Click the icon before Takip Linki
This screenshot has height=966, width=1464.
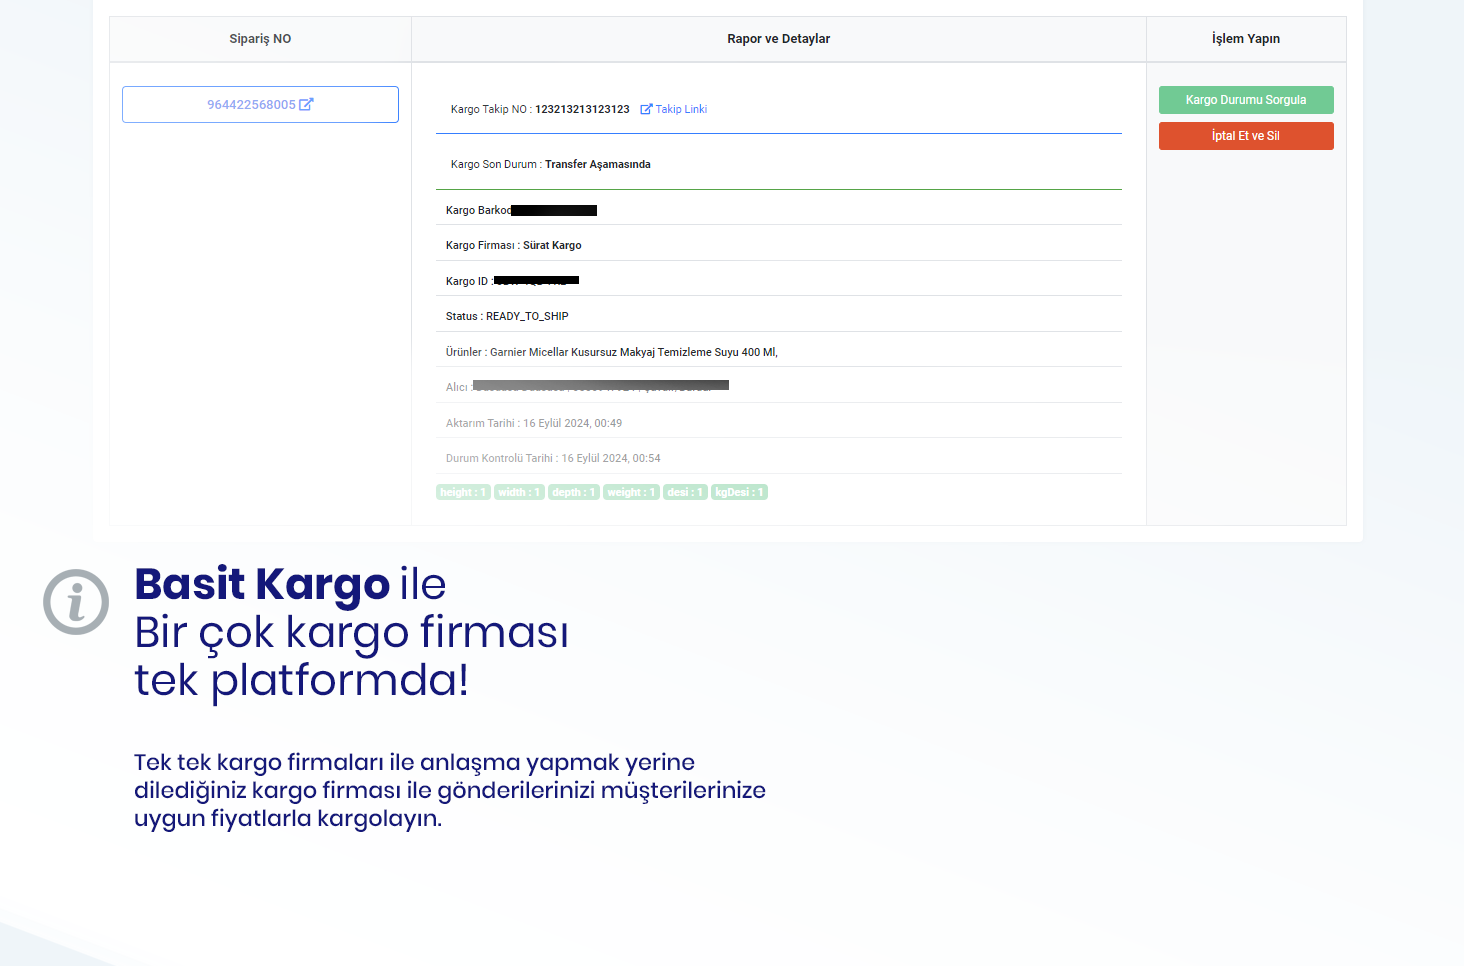[x=646, y=109]
